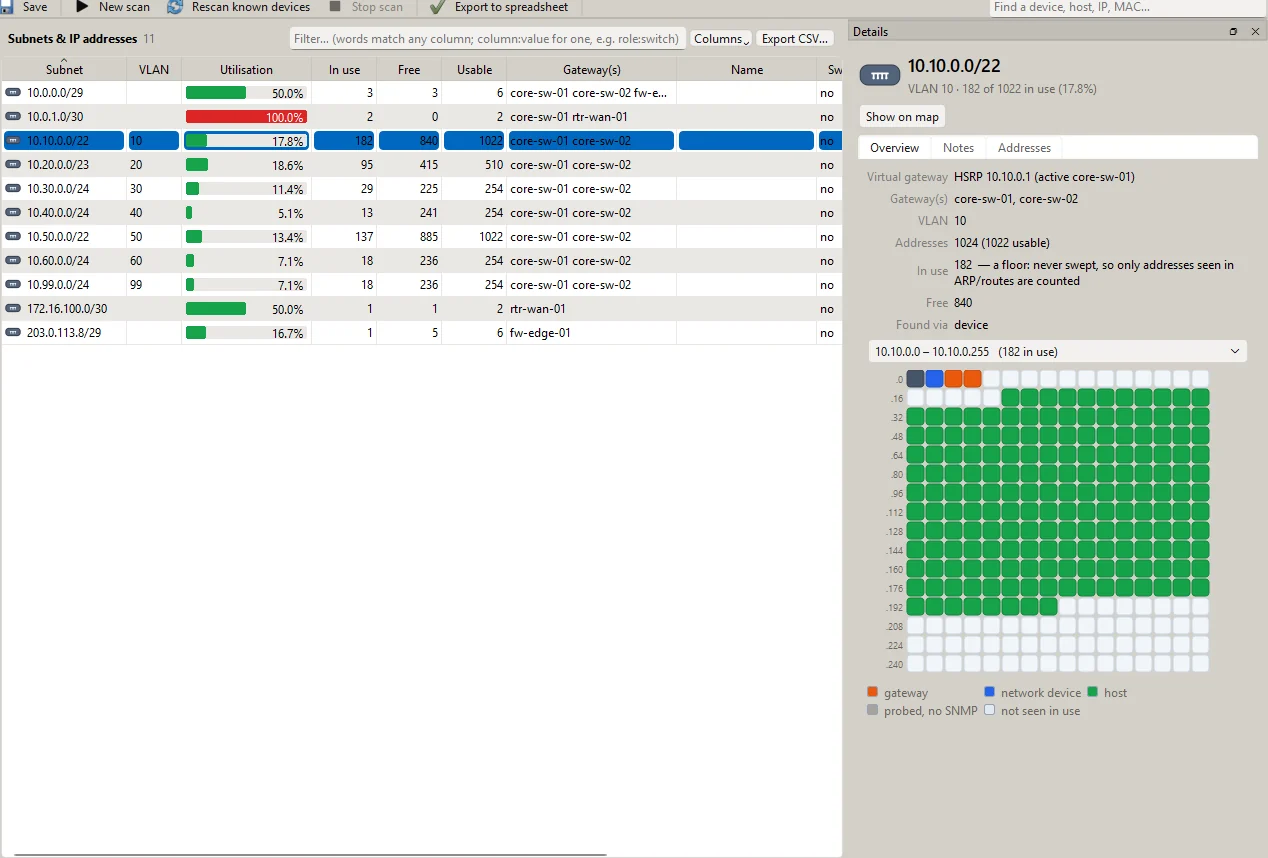This screenshot has height=858, width=1268.
Task: Click the Usable value 510 cell
Action: [474, 165]
